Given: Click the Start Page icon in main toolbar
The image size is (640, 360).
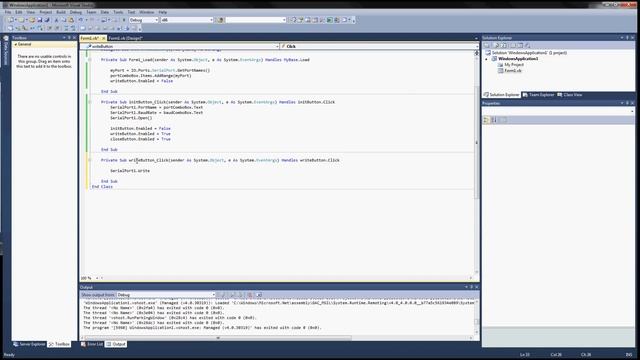Looking at the screenshot, I should pos(329,20).
